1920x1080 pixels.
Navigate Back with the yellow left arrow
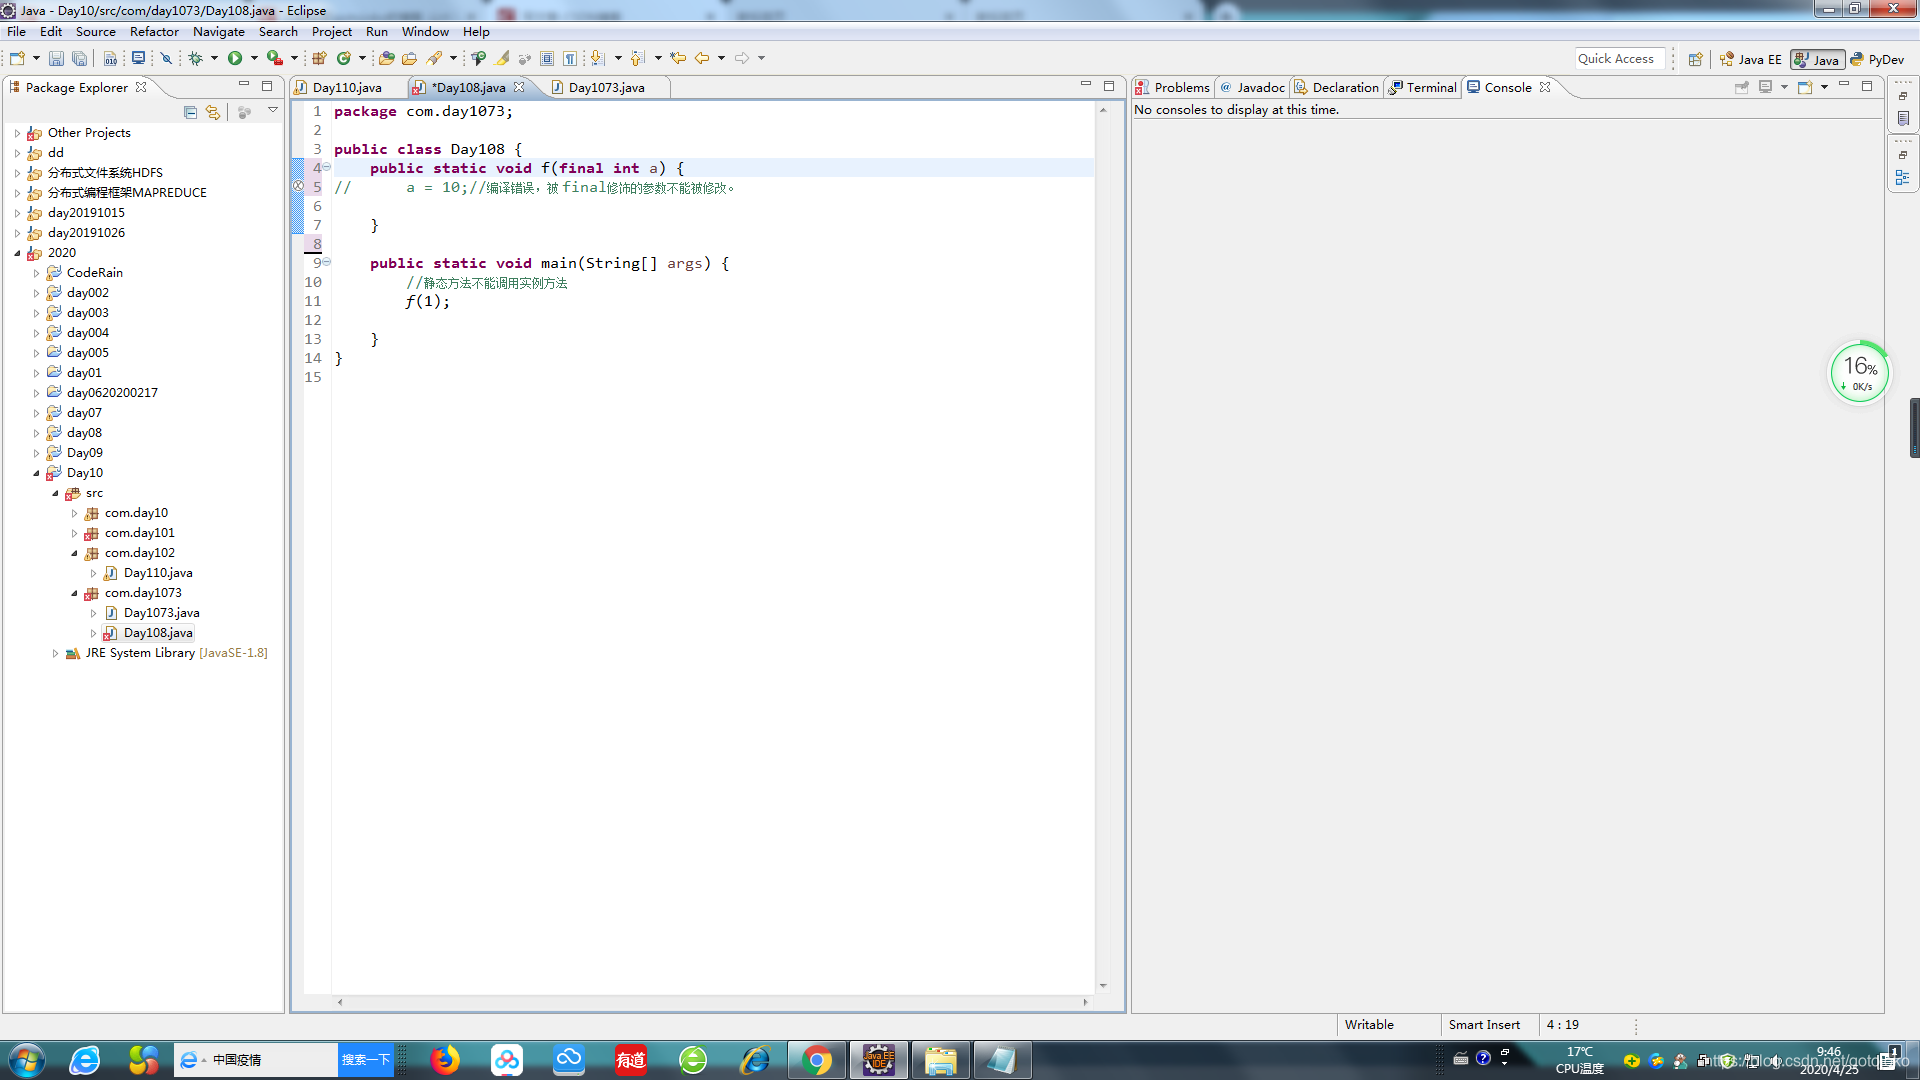click(x=702, y=58)
